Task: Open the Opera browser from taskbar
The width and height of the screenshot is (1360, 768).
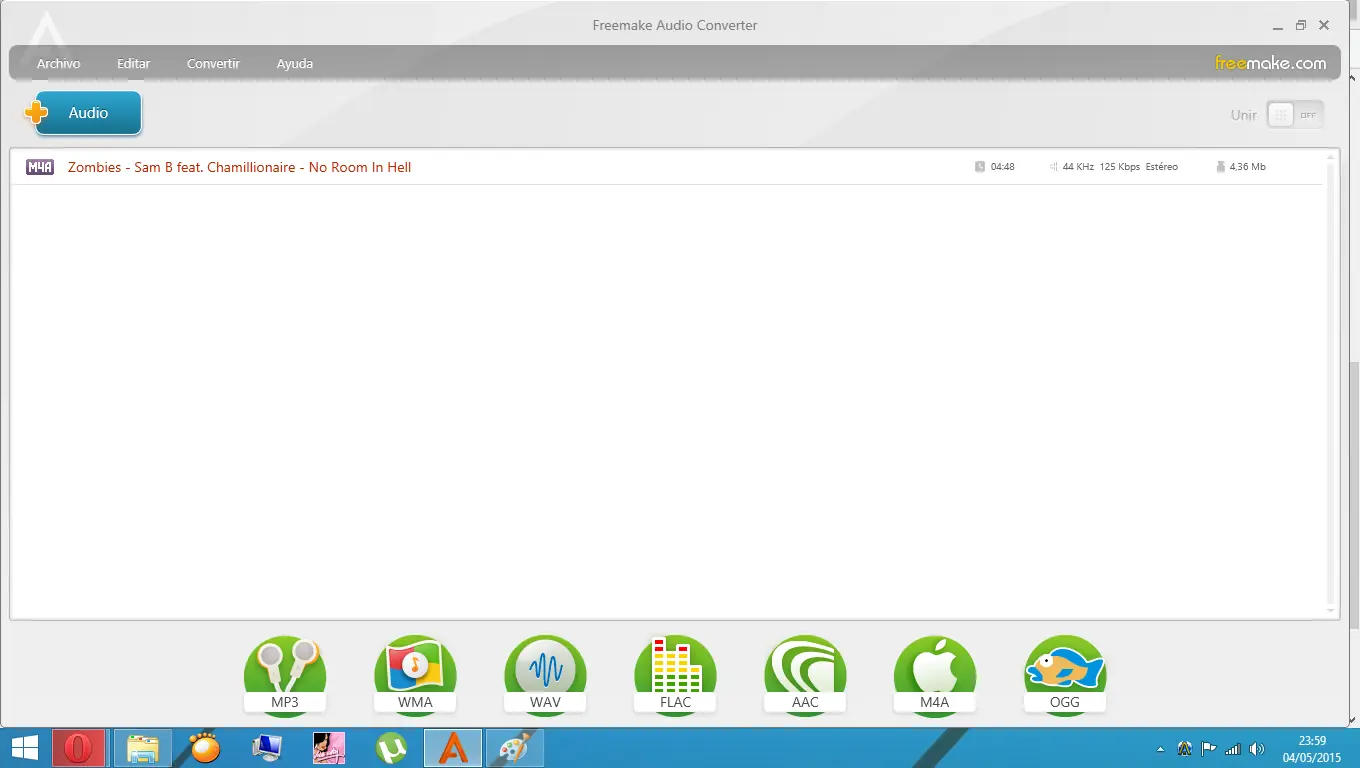Action: pyautogui.click(x=78, y=748)
